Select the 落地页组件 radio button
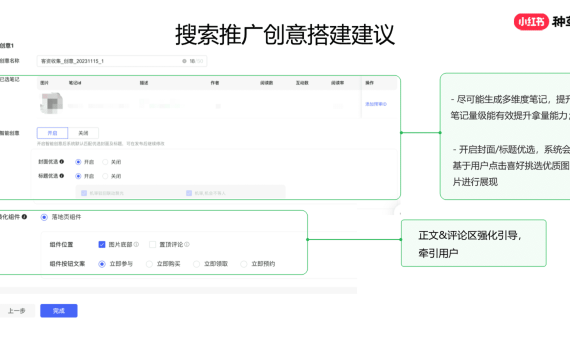 point(44,217)
